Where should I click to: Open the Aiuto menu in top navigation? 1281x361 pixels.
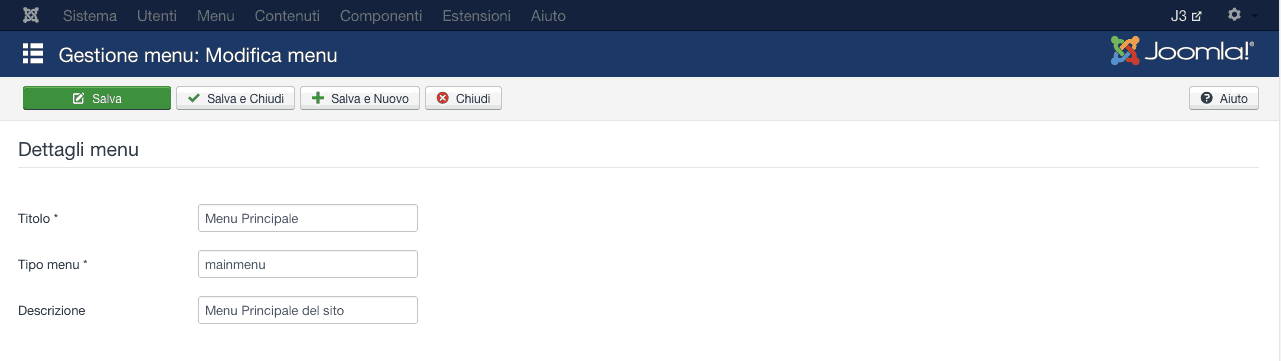point(548,16)
